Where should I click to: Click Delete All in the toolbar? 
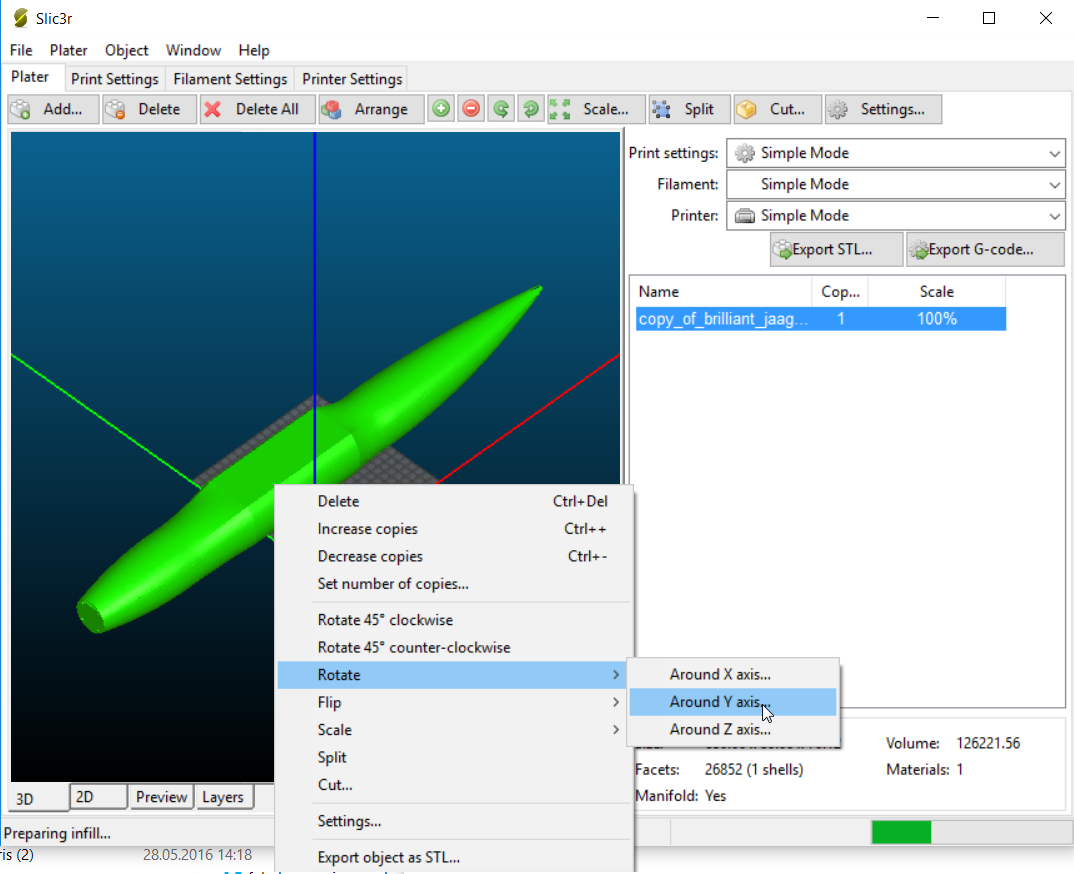[x=258, y=110]
